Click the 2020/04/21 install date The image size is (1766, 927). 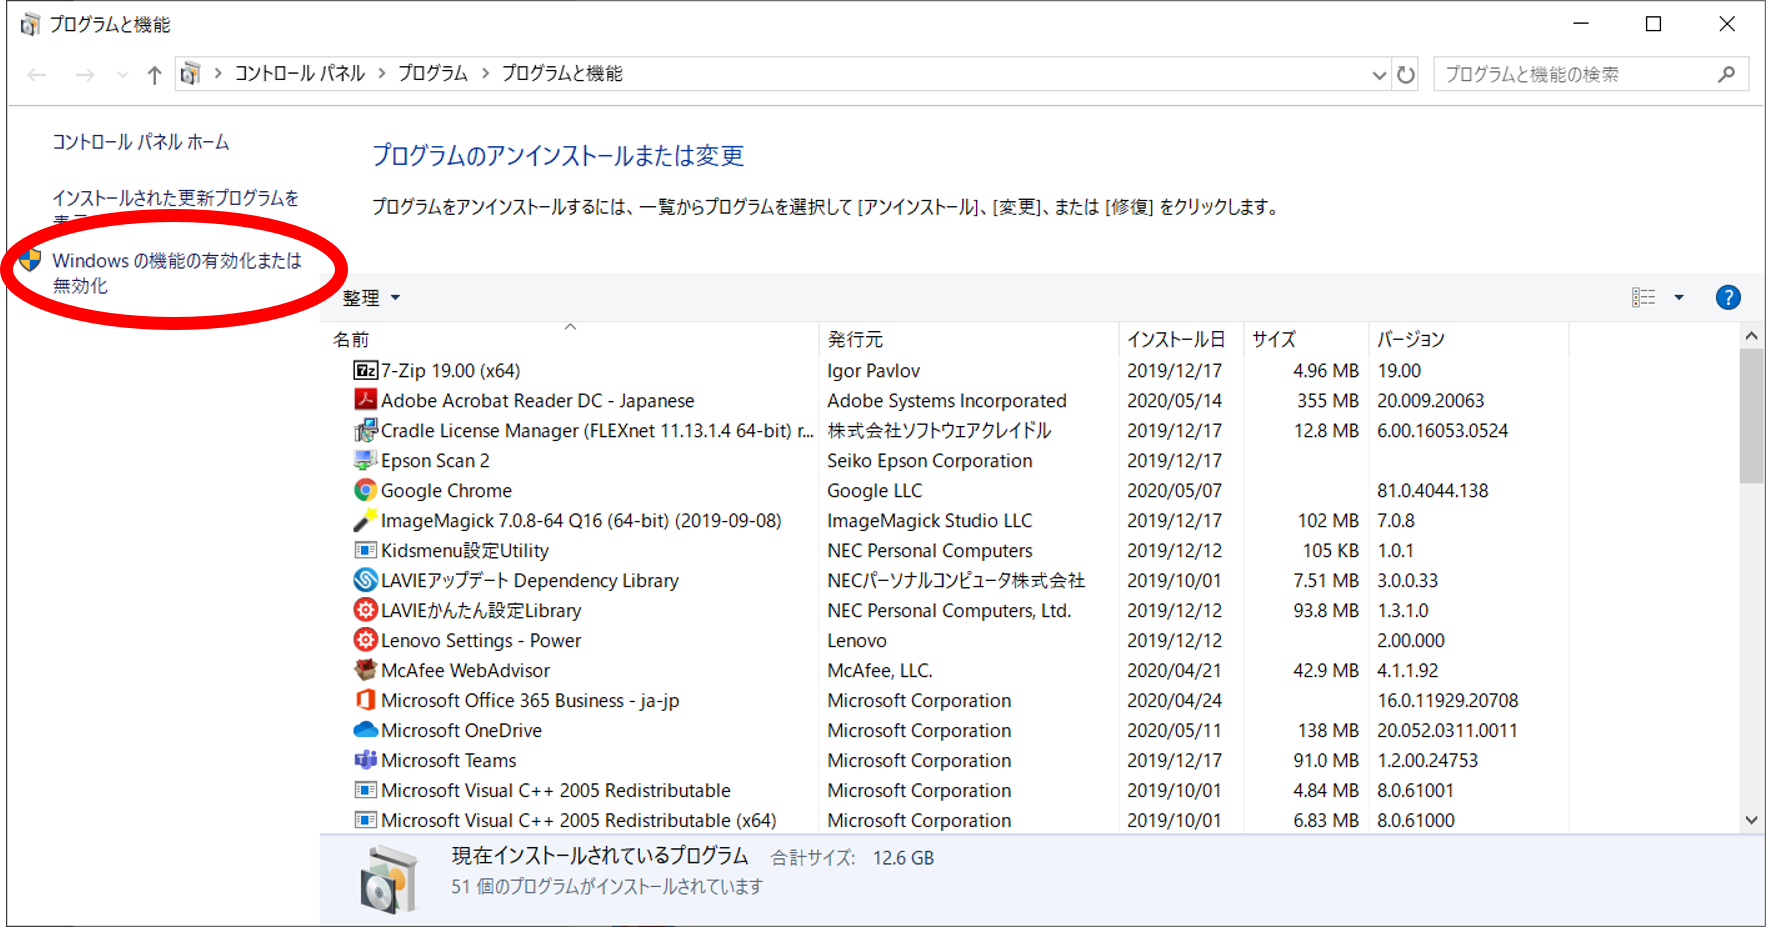pyautogui.click(x=1174, y=670)
